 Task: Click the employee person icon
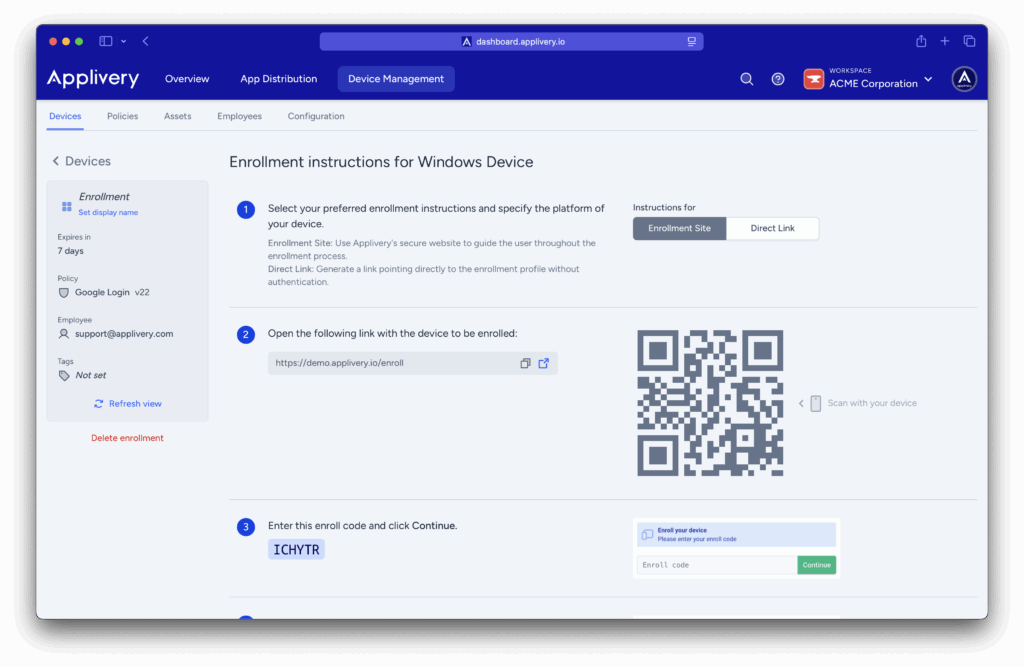pyautogui.click(x=63, y=334)
